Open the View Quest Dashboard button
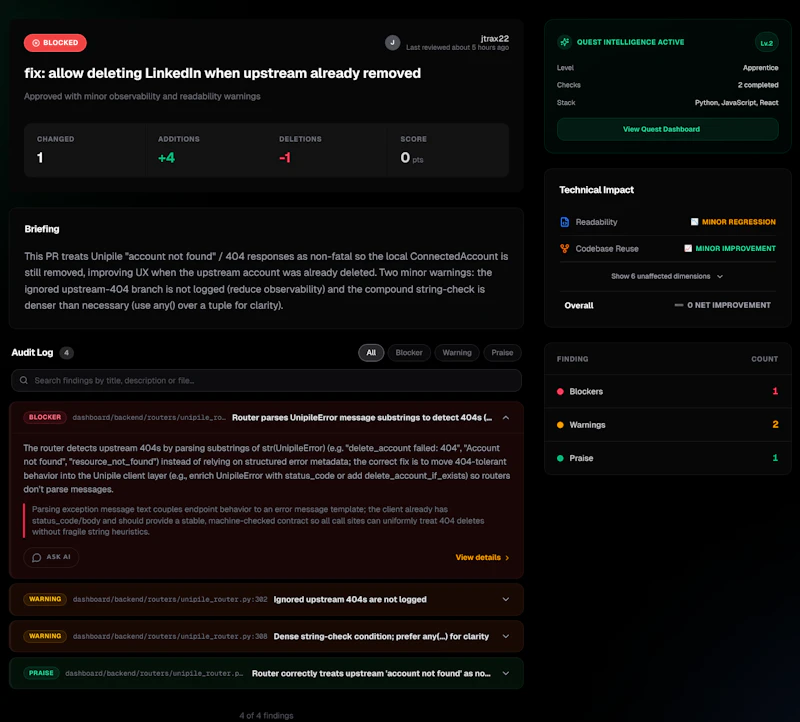800x722 pixels. (667, 129)
